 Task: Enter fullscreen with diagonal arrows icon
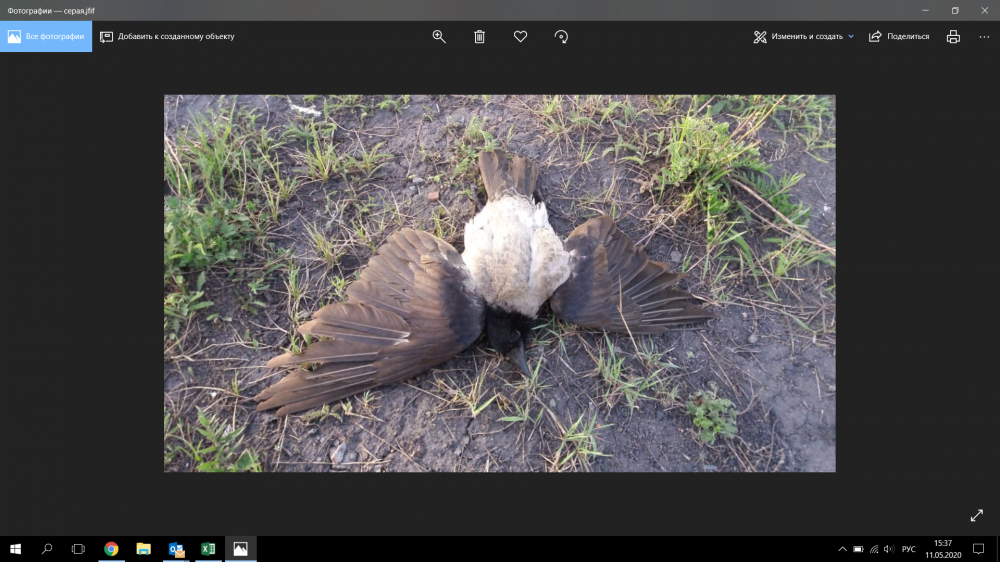pos(977,515)
